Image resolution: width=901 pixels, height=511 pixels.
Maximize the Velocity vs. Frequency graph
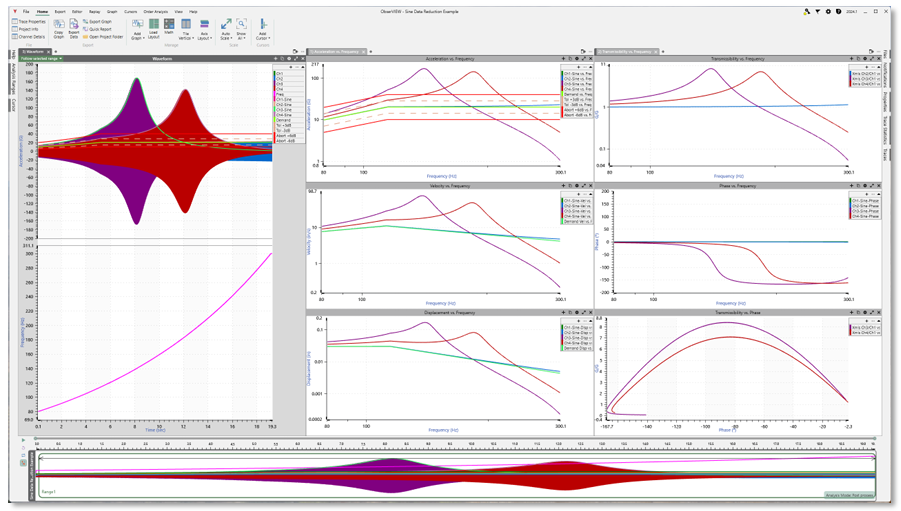(584, 186)
